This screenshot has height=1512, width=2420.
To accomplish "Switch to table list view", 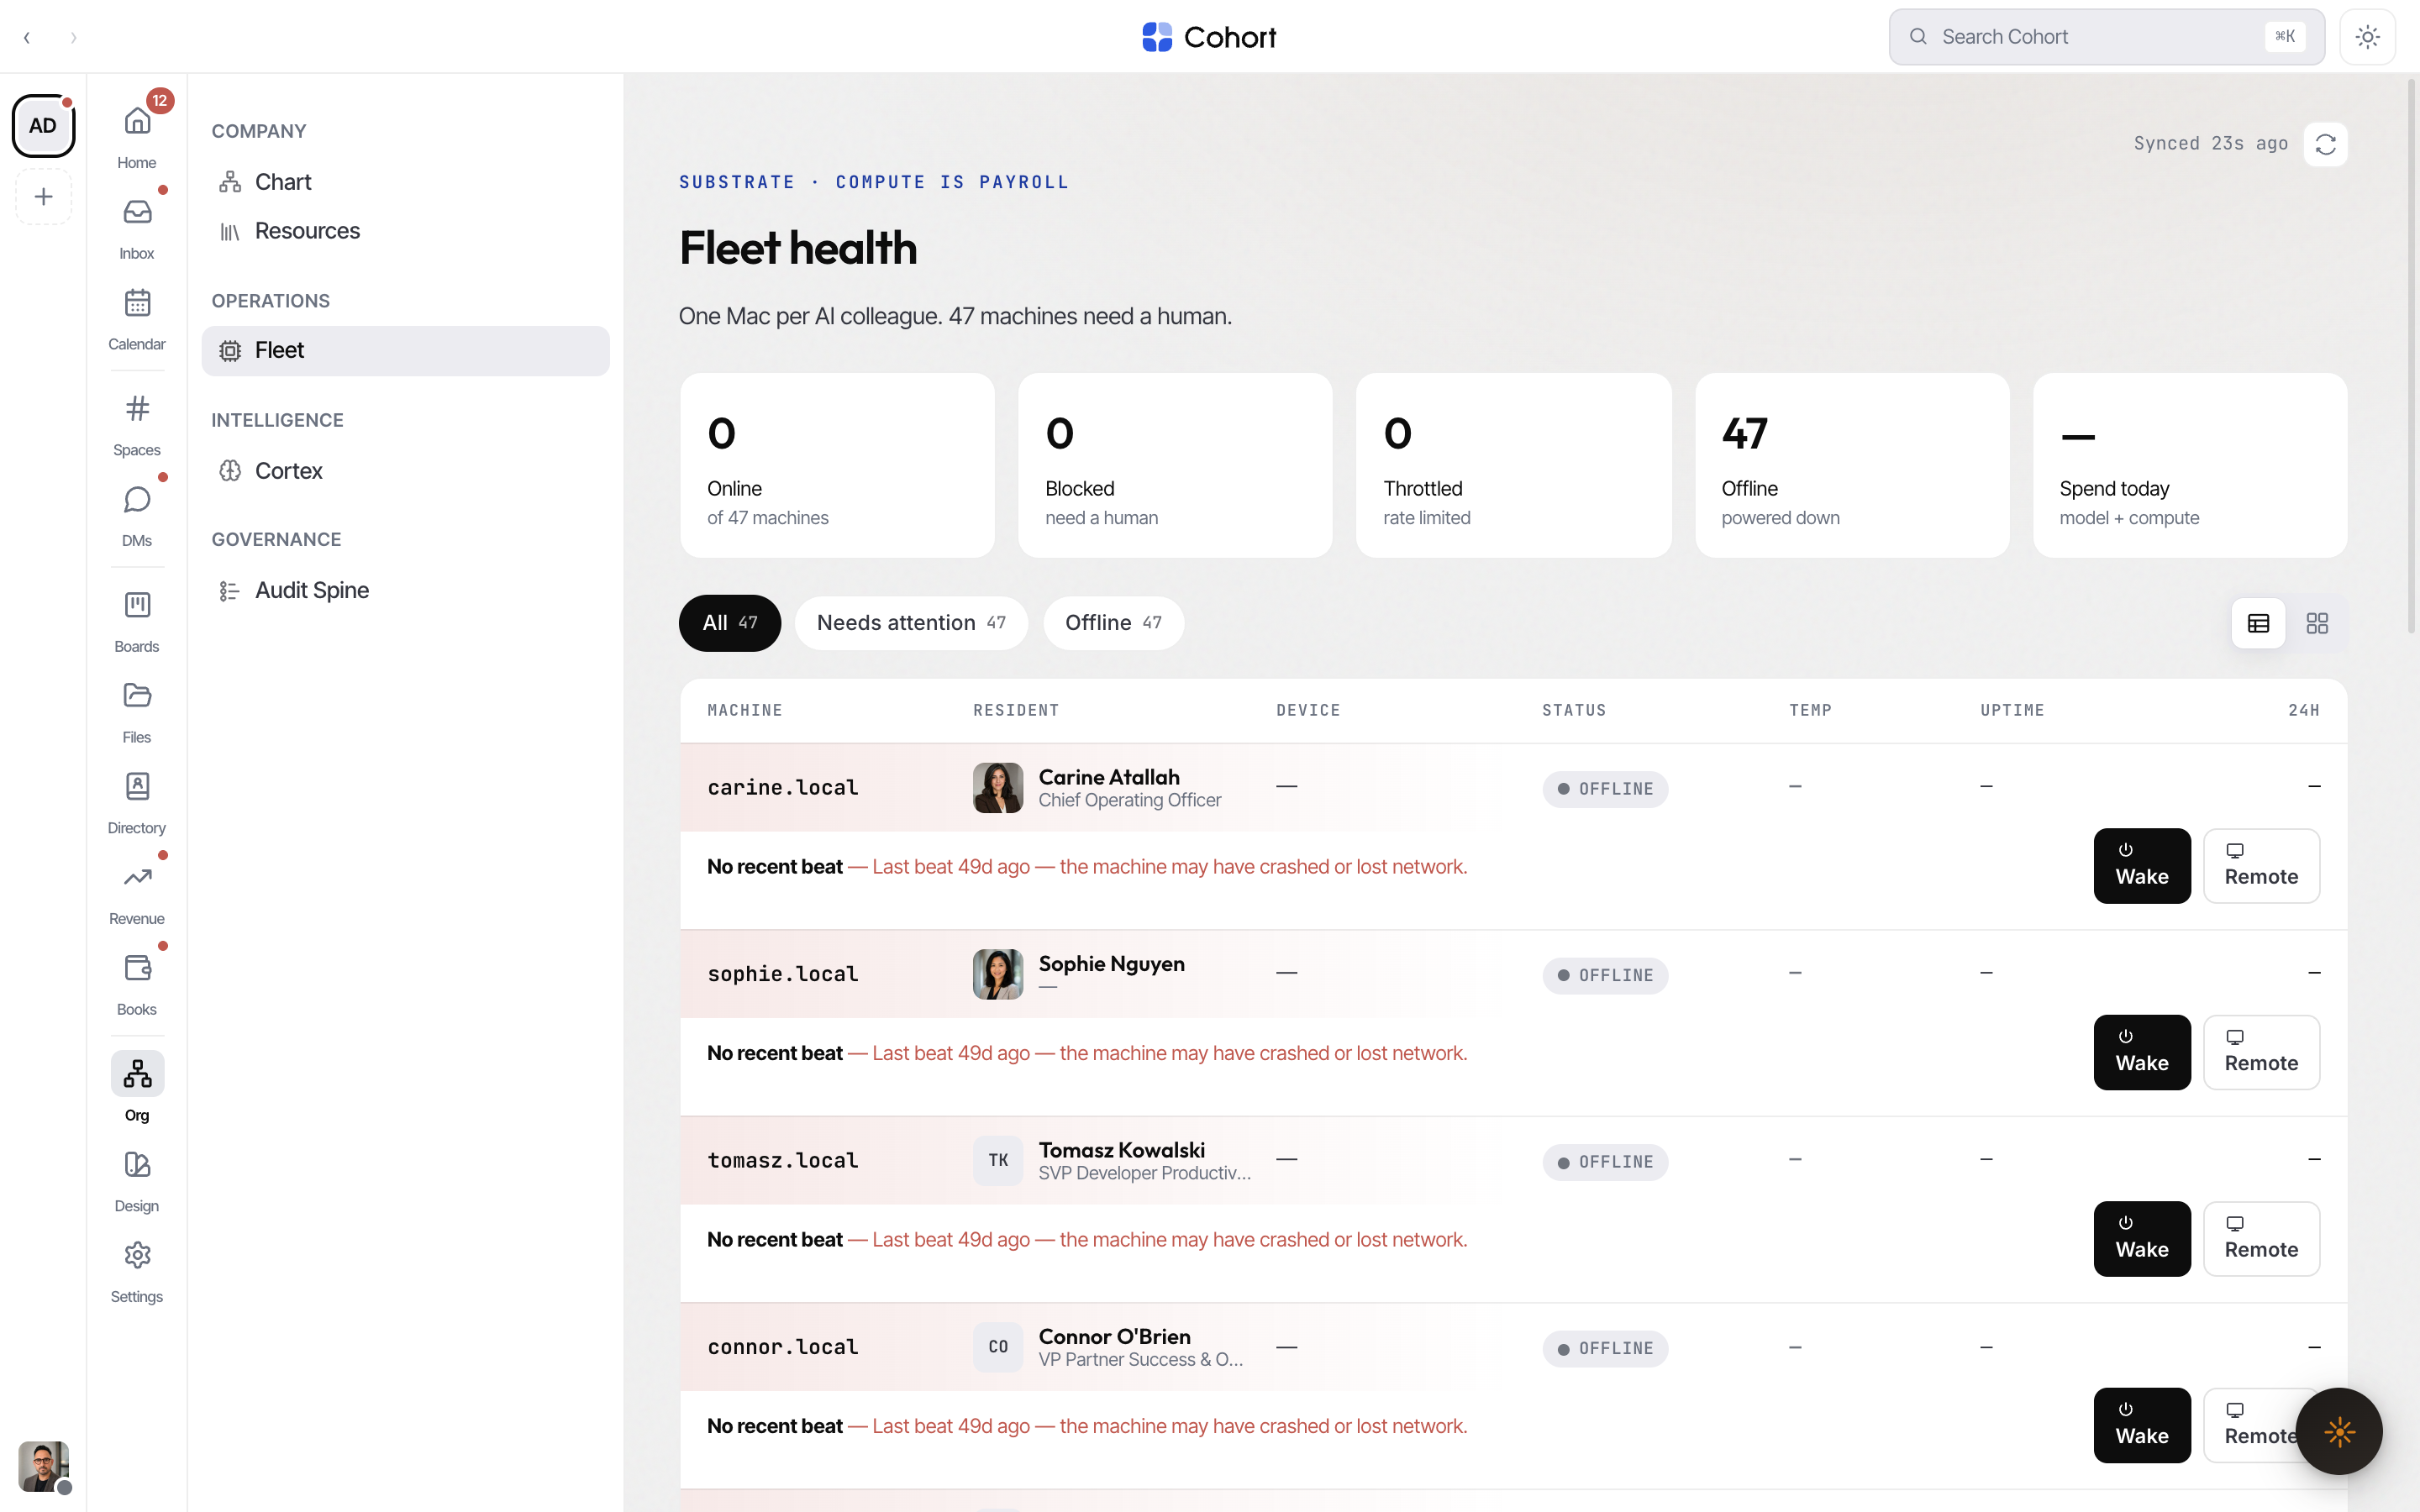I will click(2258, 623).
